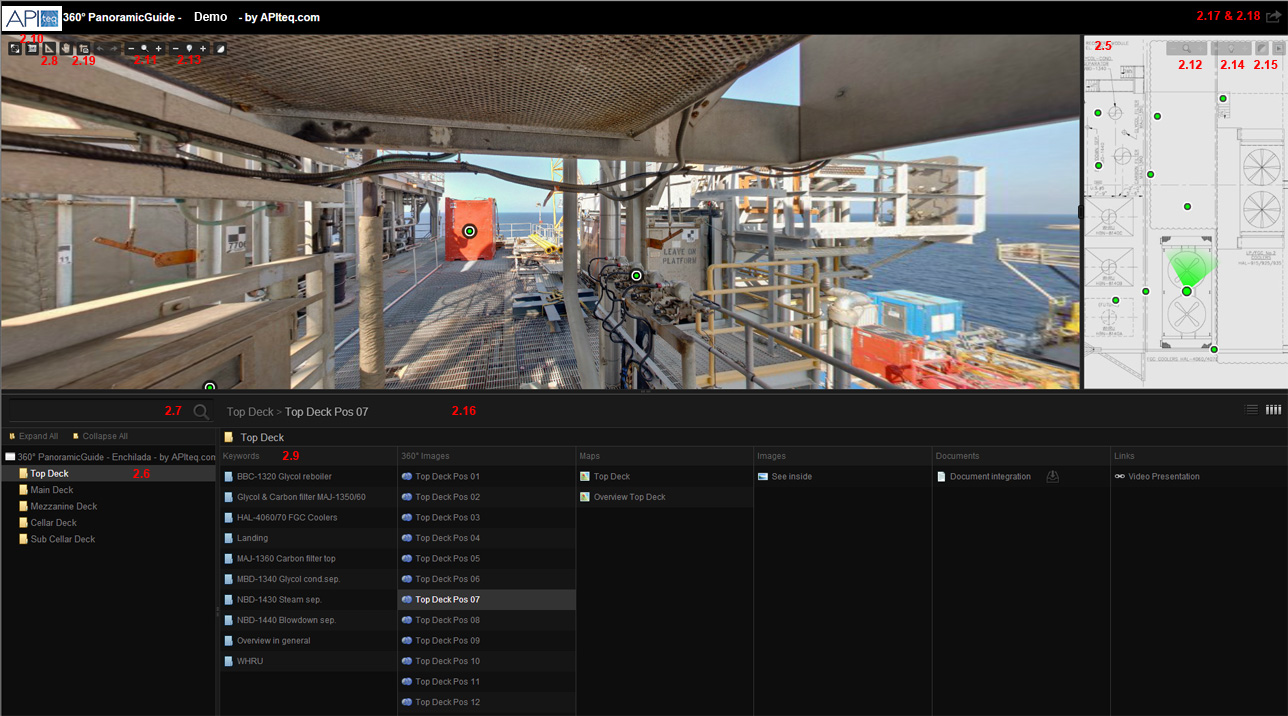Activate the fullscreen view icon
1288x716 pixels.
click(15, 47)
